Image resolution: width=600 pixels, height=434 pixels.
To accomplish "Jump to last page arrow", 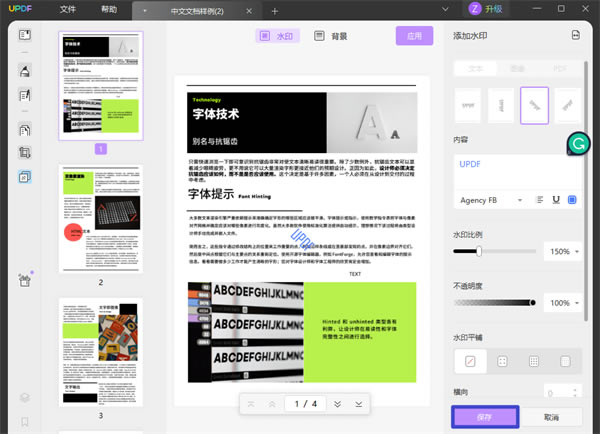I will (357, 404).
